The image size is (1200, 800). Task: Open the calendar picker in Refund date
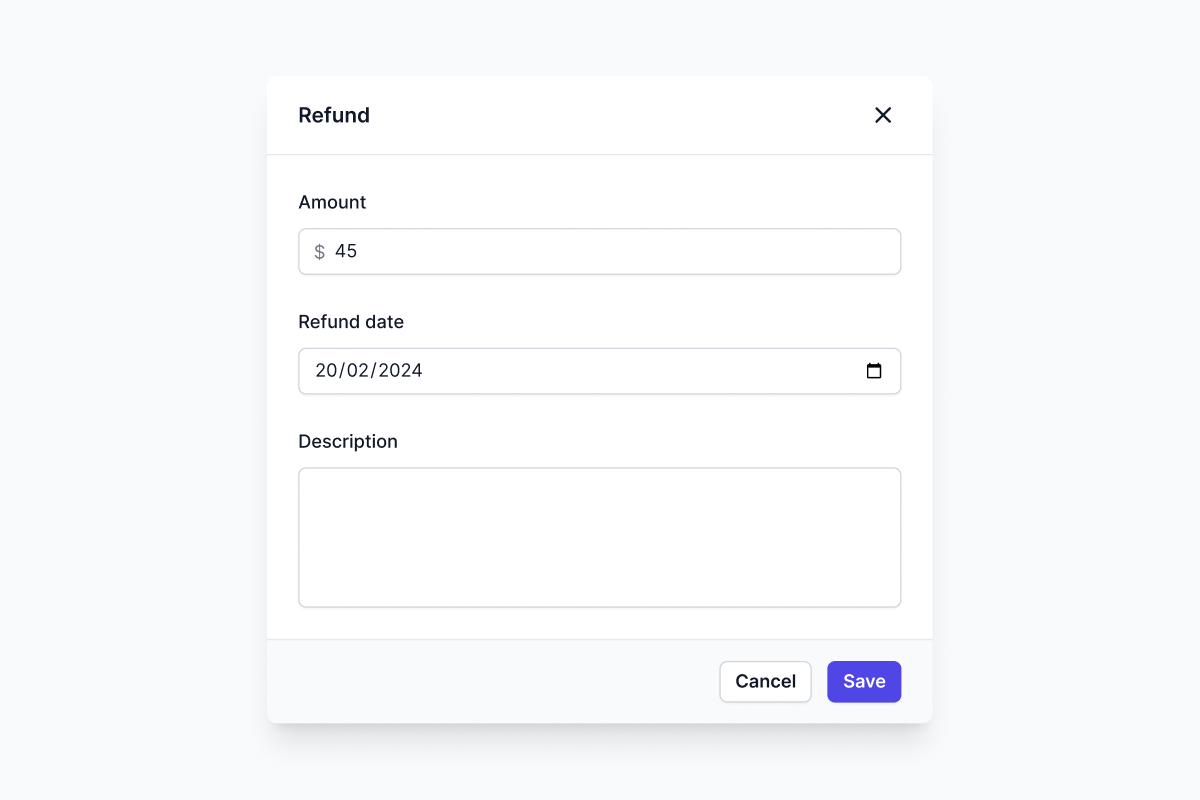pos(874,371)
